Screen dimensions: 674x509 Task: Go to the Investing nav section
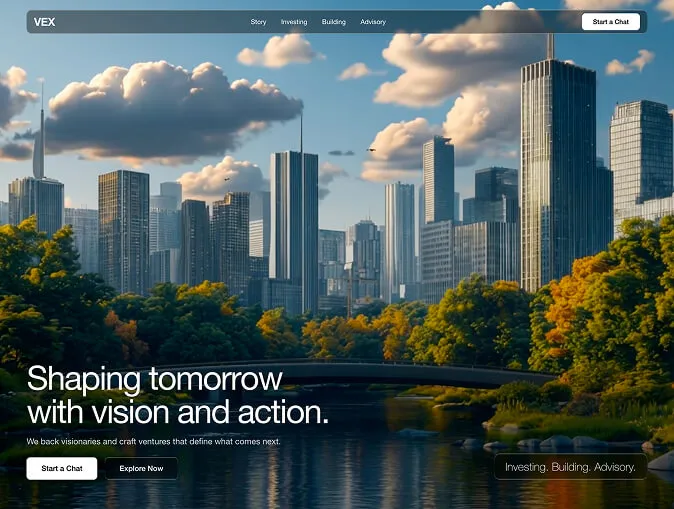(294, 22)
